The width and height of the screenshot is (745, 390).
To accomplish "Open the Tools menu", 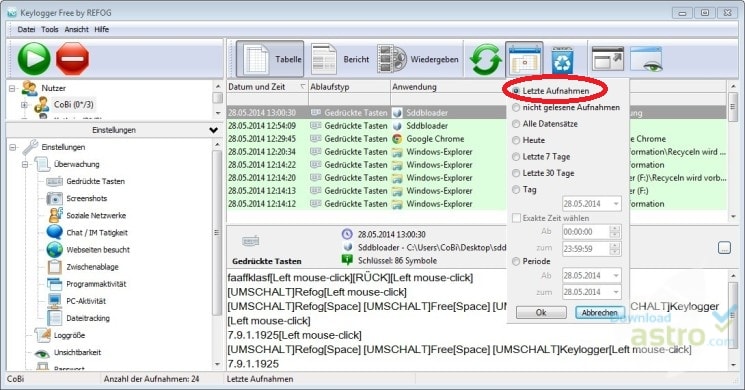I will point(49,29).
